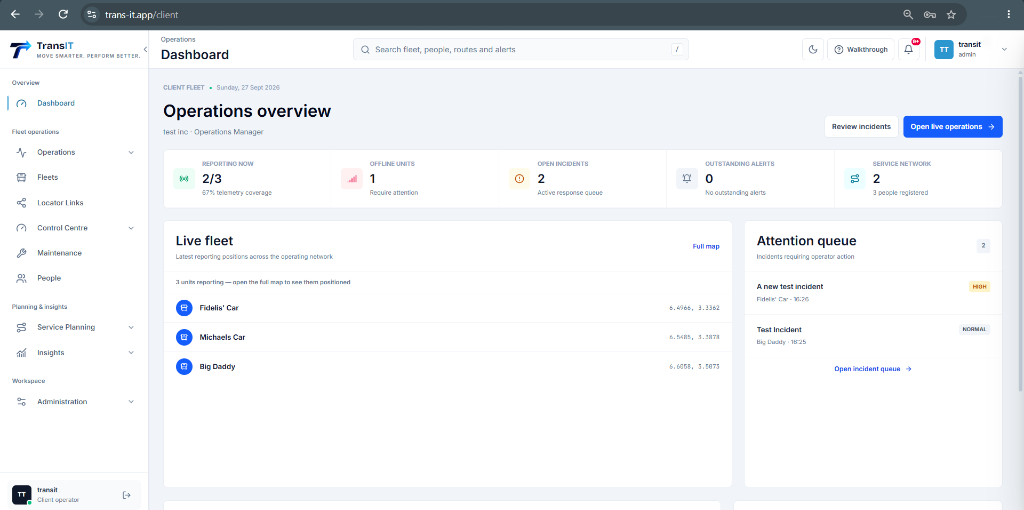This screenshot has width=1024, height=510.
Task: Click the Offline Units bars icon
Action: pos(352,178)
